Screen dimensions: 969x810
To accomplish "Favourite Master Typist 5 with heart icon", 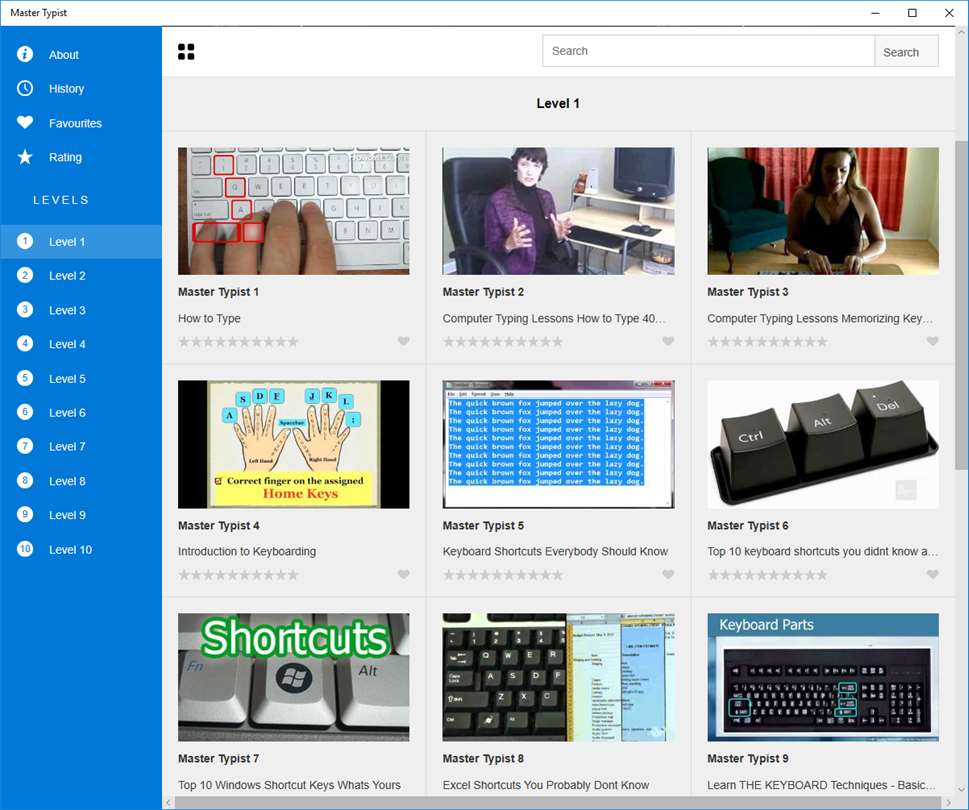I will tap(668, 575).
